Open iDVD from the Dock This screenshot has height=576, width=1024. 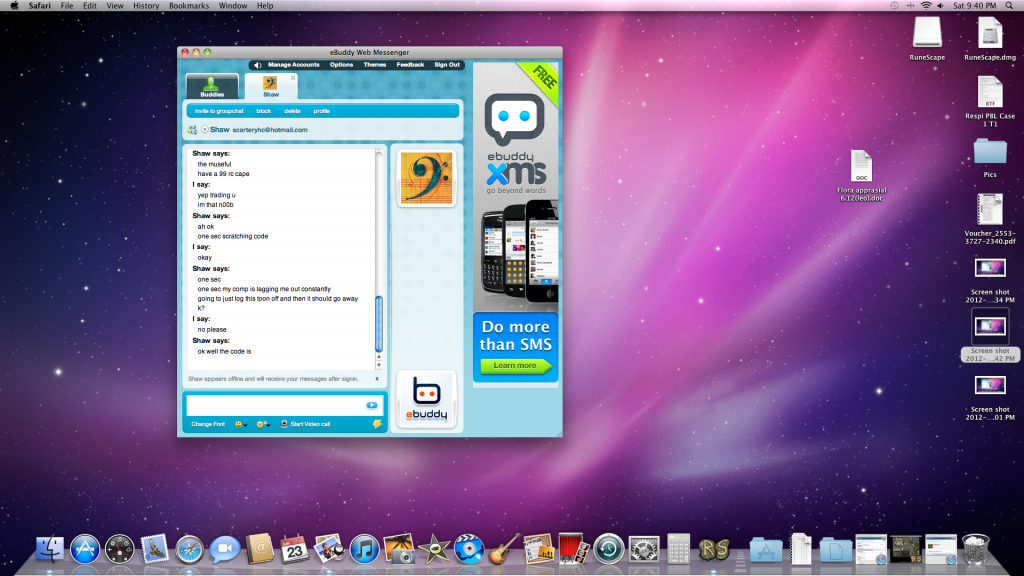pyautogui.click(x=469, y=549)
